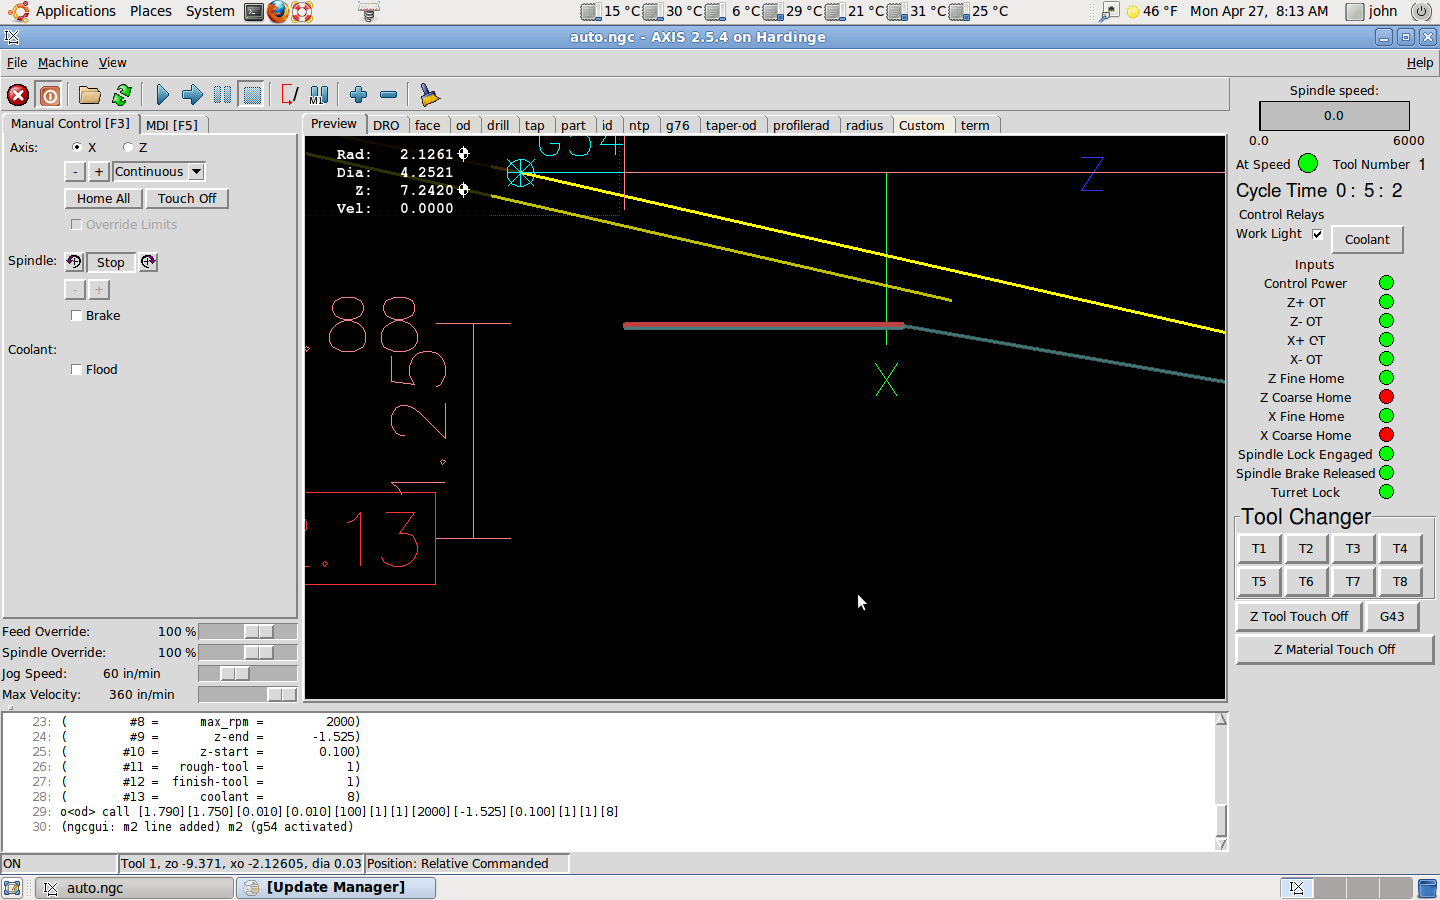
Task: Open the taper-od tab
Action: coord(730,125)
